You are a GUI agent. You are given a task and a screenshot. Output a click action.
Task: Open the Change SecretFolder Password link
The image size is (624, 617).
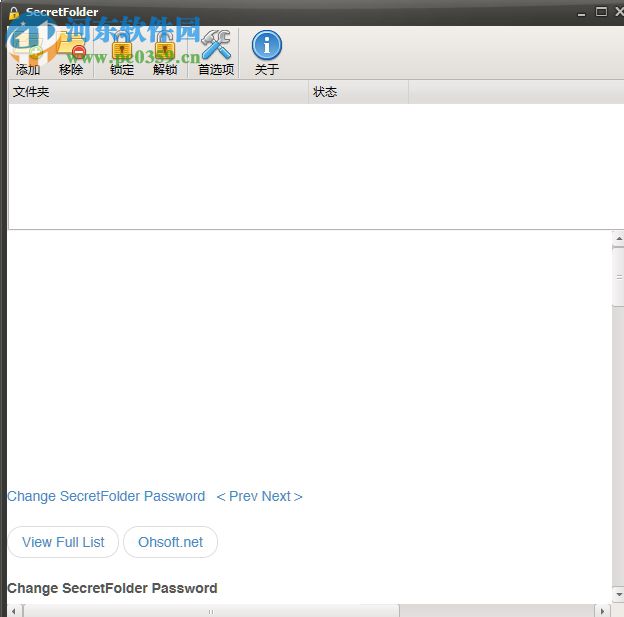106,496
